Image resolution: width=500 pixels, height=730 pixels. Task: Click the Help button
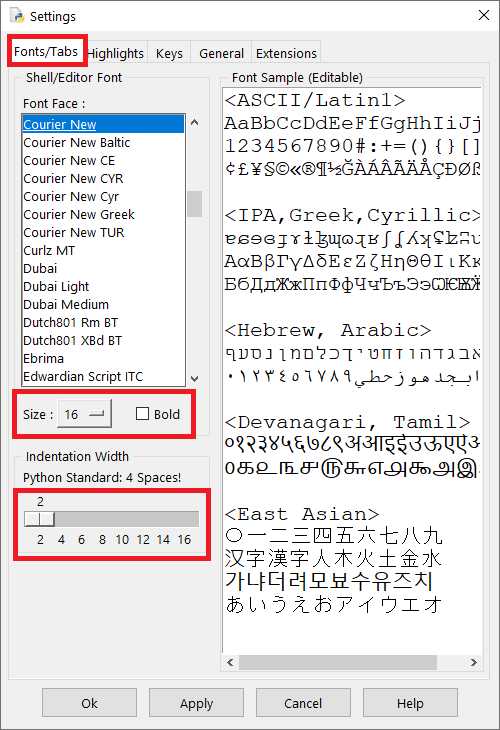coord(410,703)
